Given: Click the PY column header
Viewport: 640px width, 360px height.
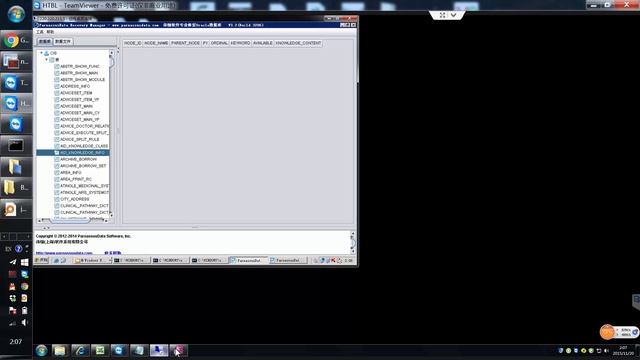Looking at the screenshot, I should tap(205, 43).
